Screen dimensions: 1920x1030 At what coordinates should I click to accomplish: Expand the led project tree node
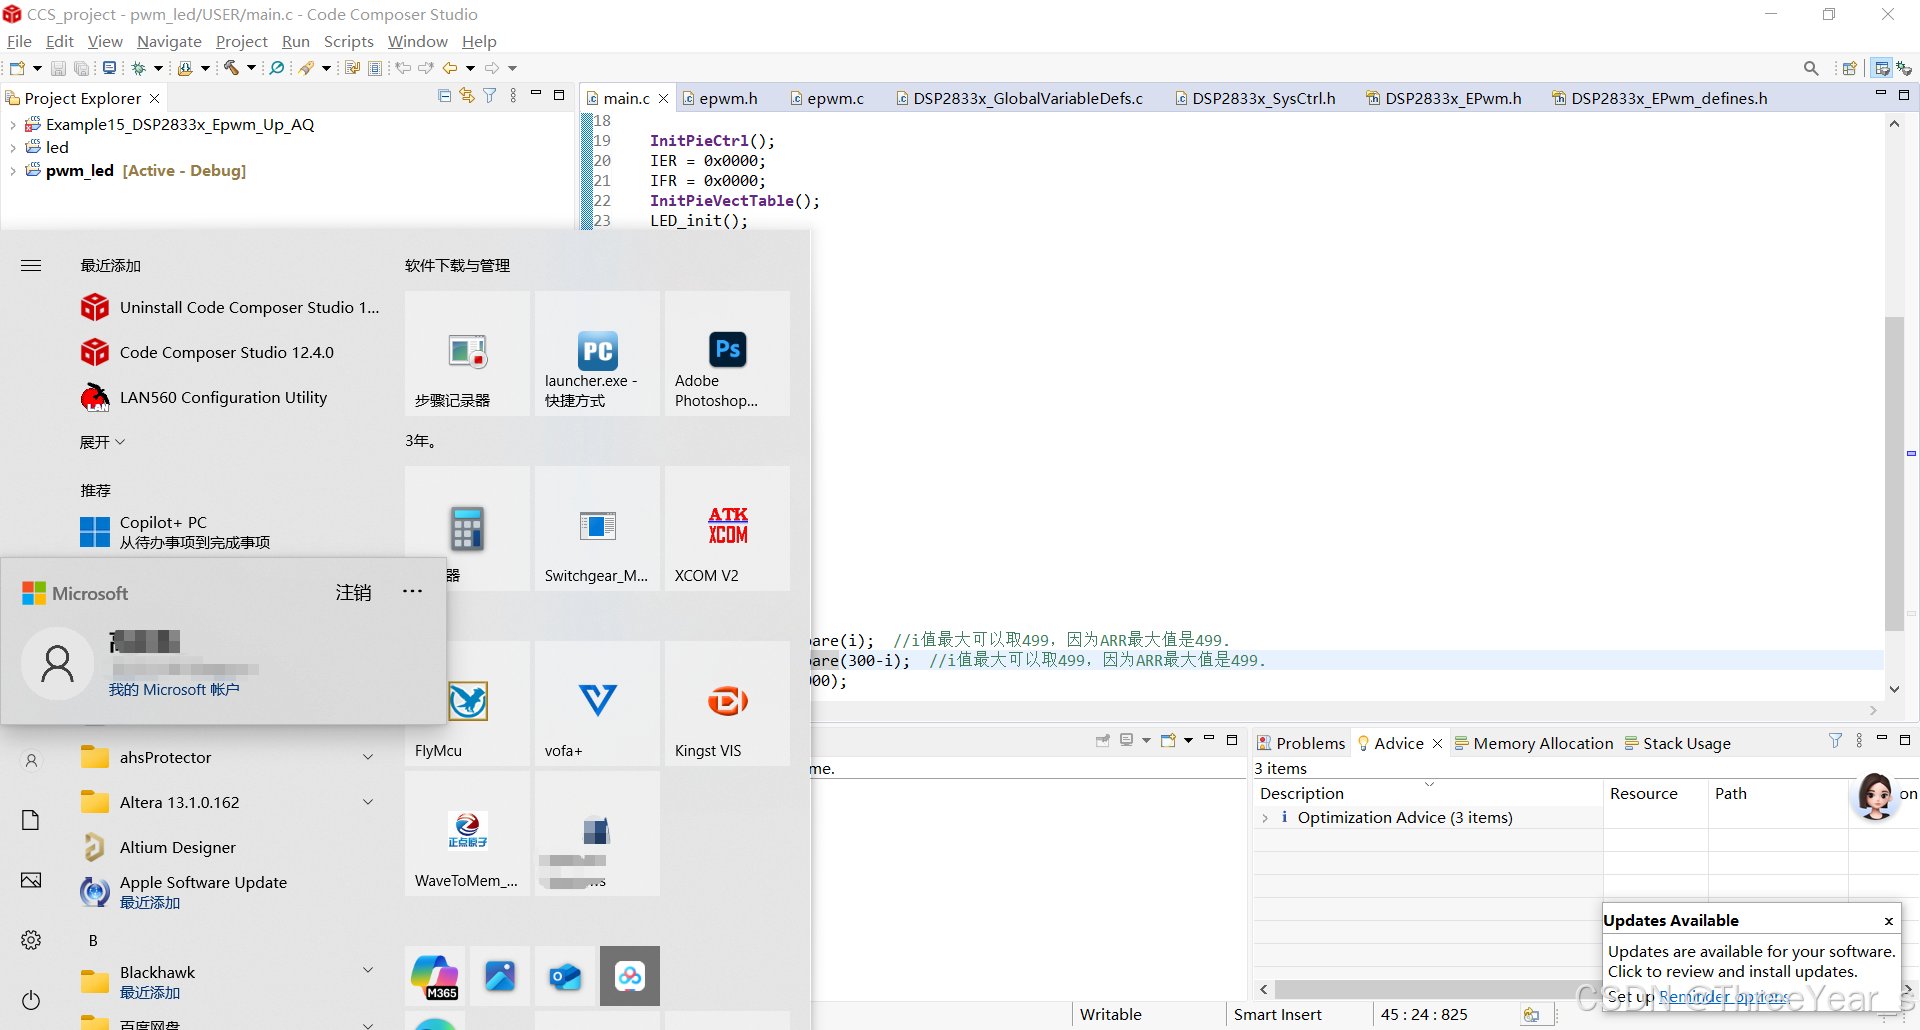(12, 148)
